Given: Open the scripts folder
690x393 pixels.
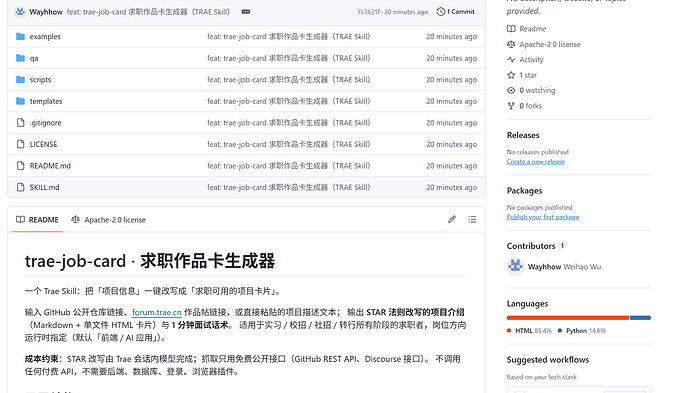Looking at the screenshot, I should click(x=40, y=80).
